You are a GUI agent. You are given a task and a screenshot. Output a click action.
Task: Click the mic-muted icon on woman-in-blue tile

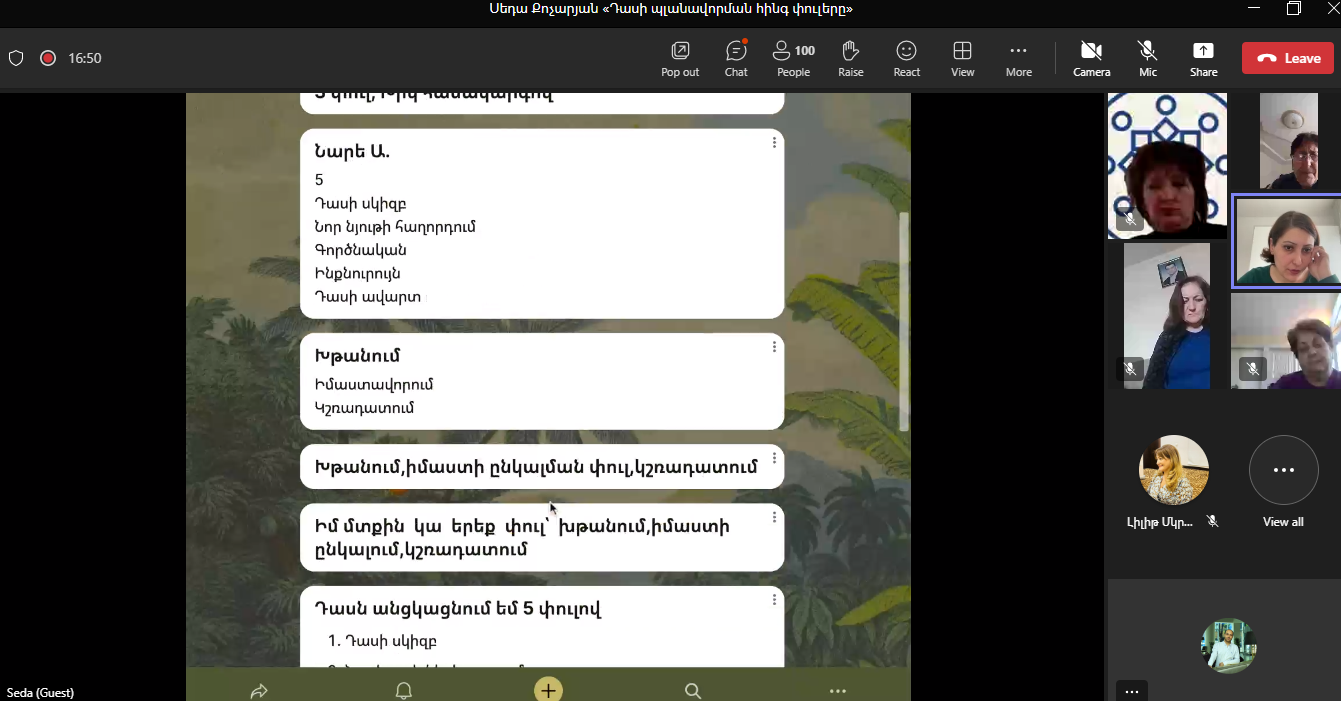click(x=1129, y=369)
